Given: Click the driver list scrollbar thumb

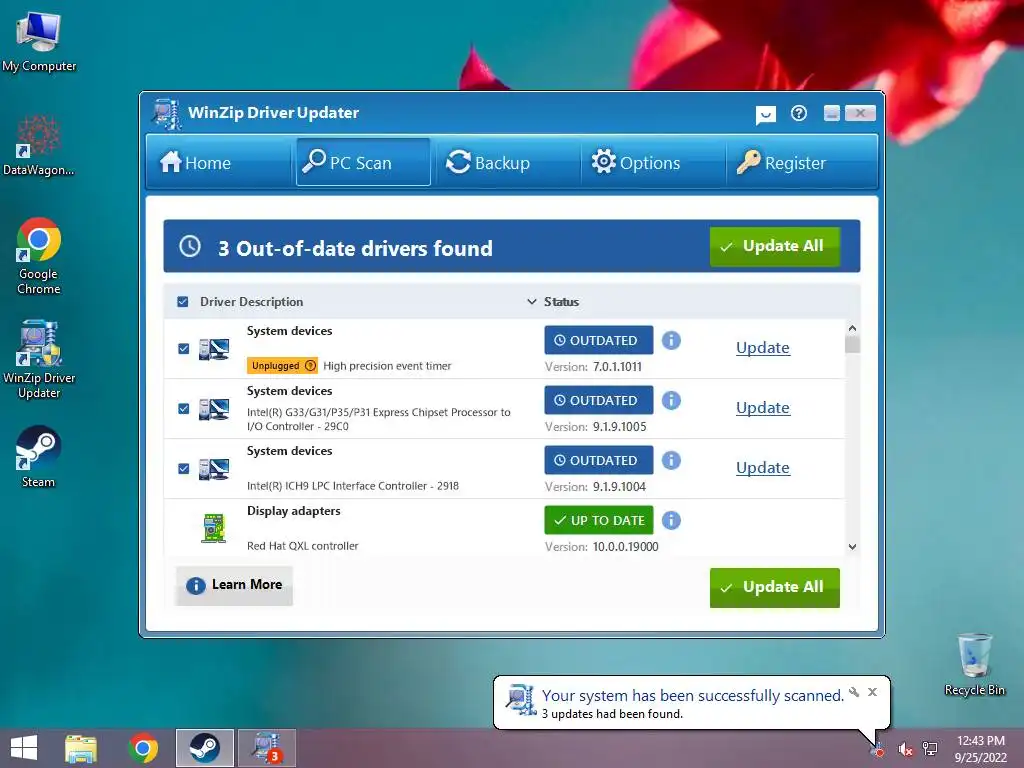Looking at the screenshot, I should [x=852, y=344].
